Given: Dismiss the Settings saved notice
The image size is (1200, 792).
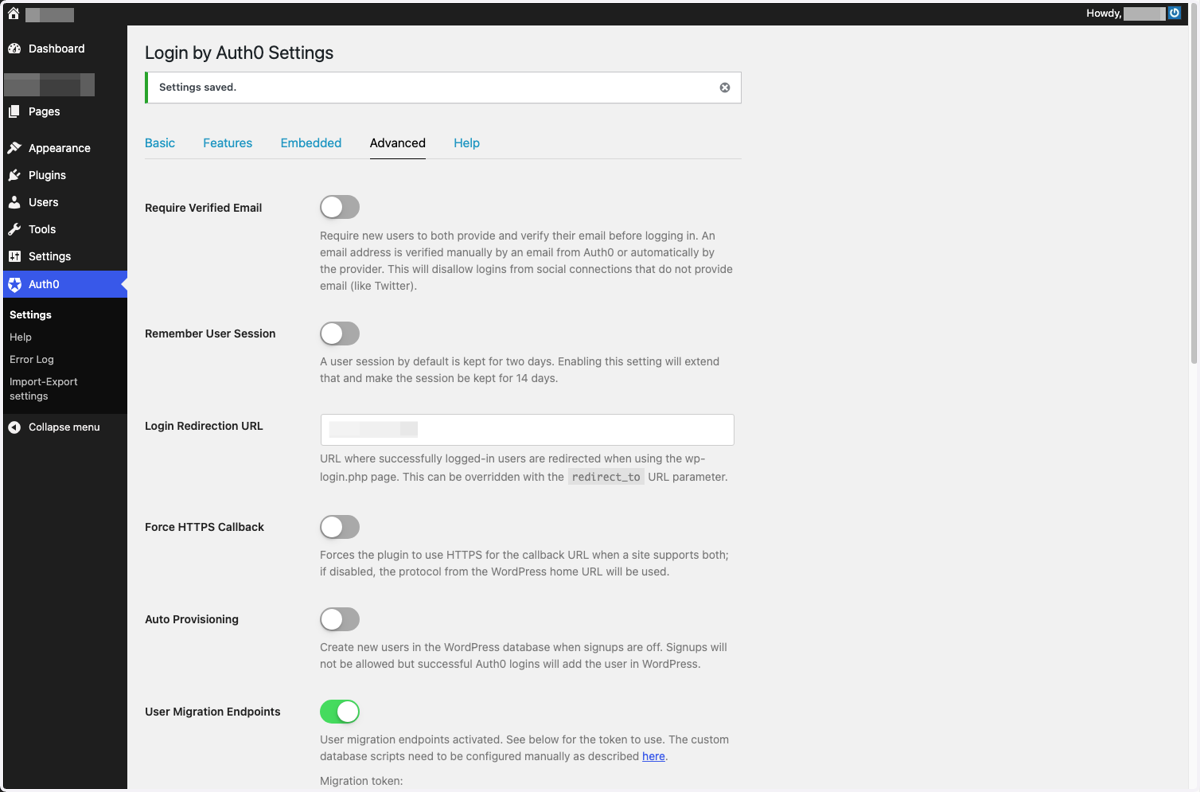Looking at the screenshot, I should click(x=725, y=87).
